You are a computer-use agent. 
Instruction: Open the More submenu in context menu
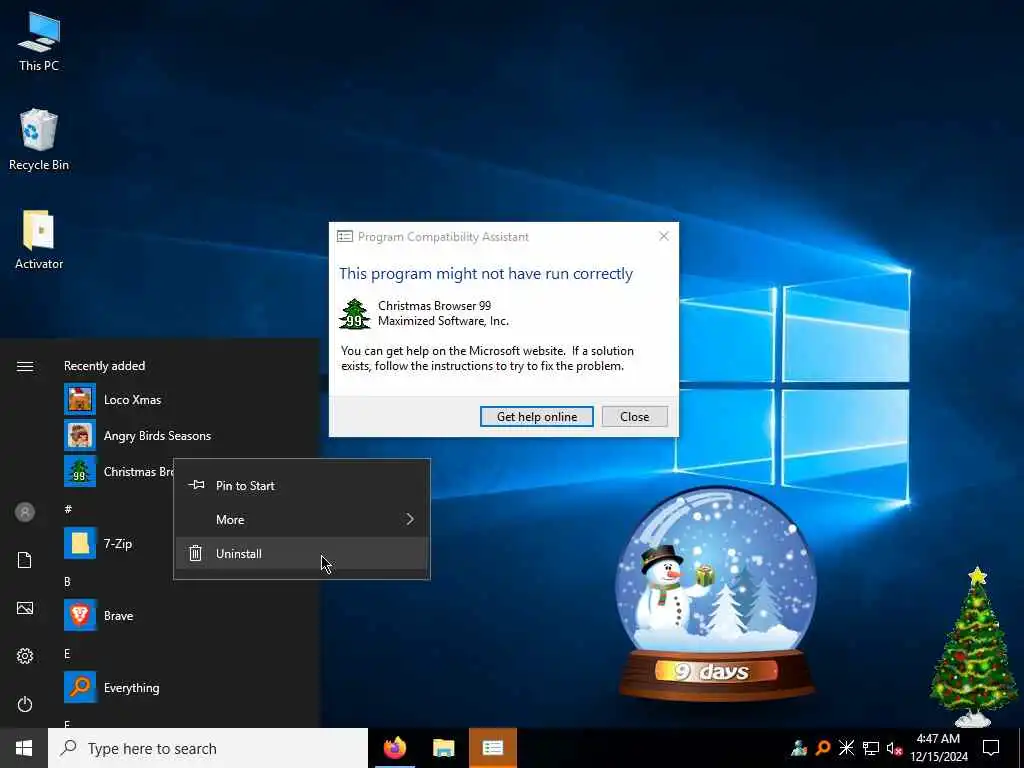coord(302,520)
